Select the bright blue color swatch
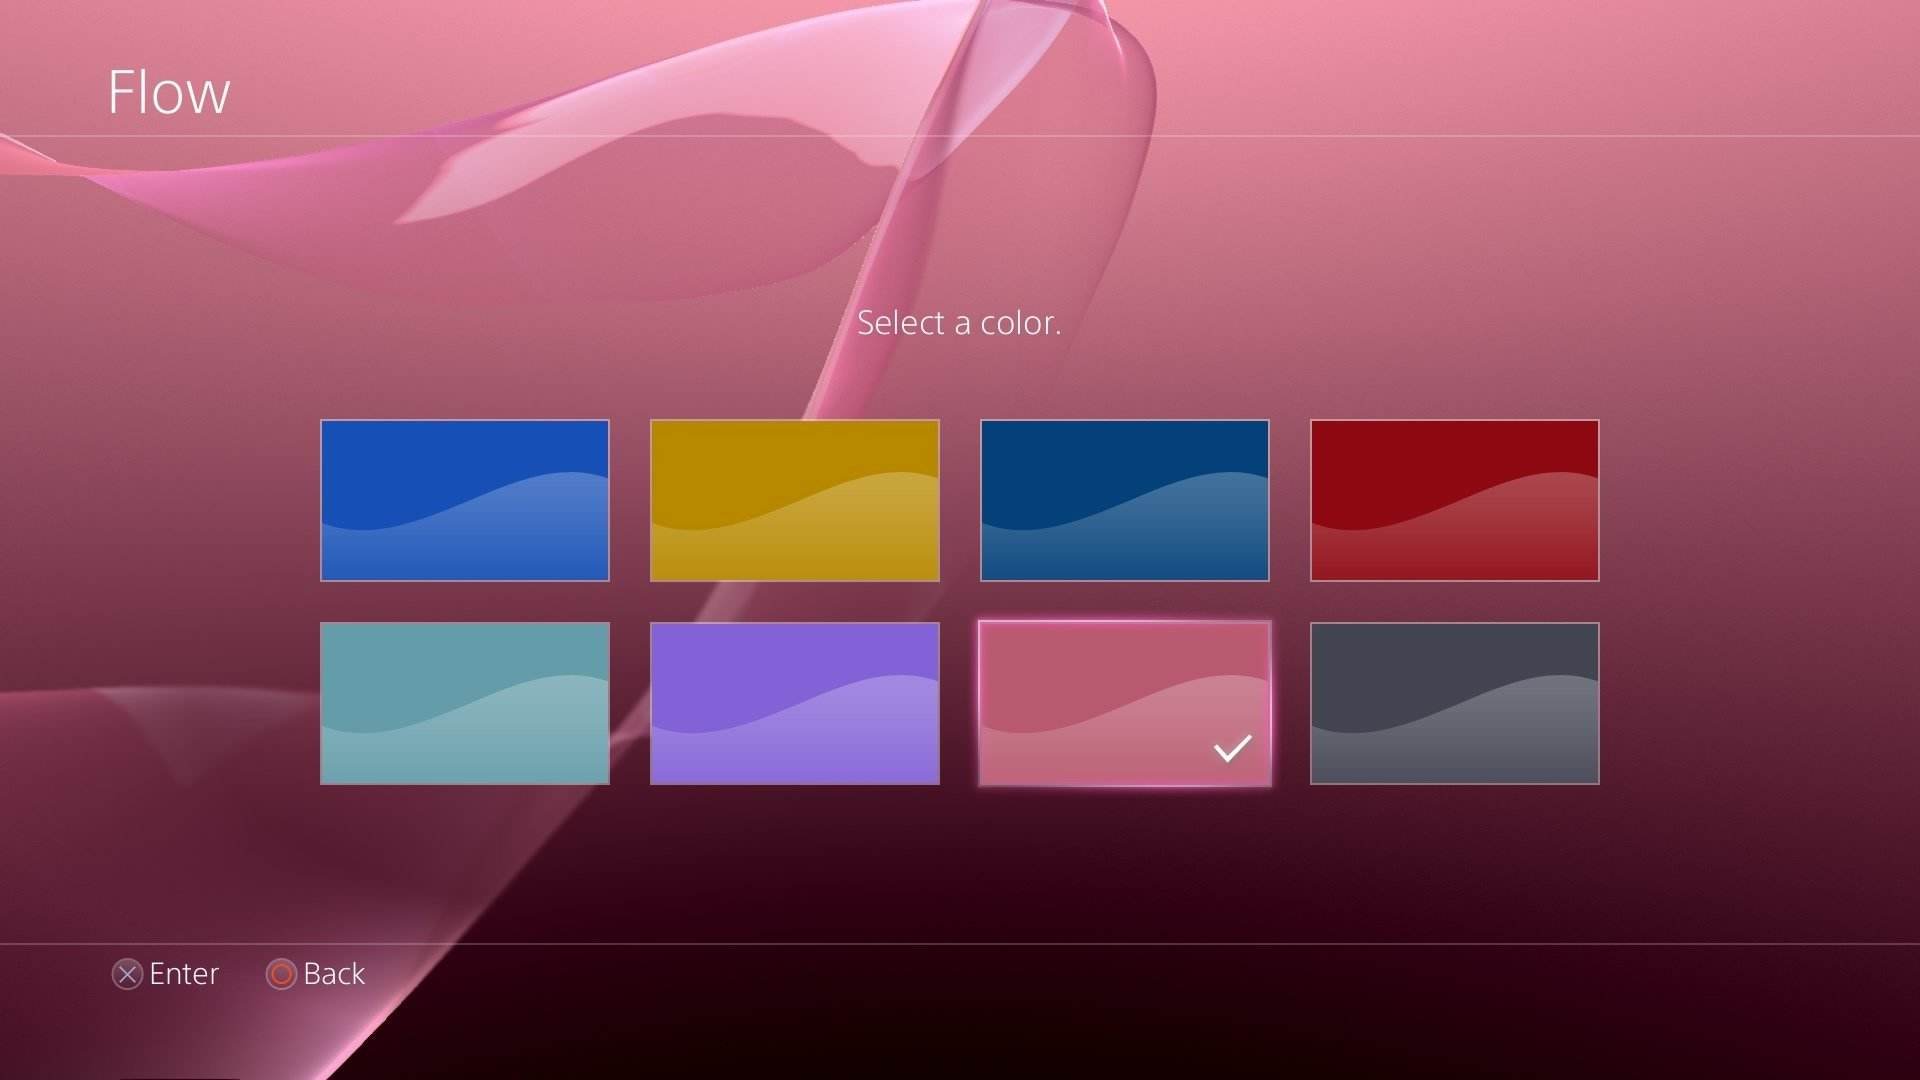Image resolution: width=1920 pixels, height=1080 pixels. (464, 500)
